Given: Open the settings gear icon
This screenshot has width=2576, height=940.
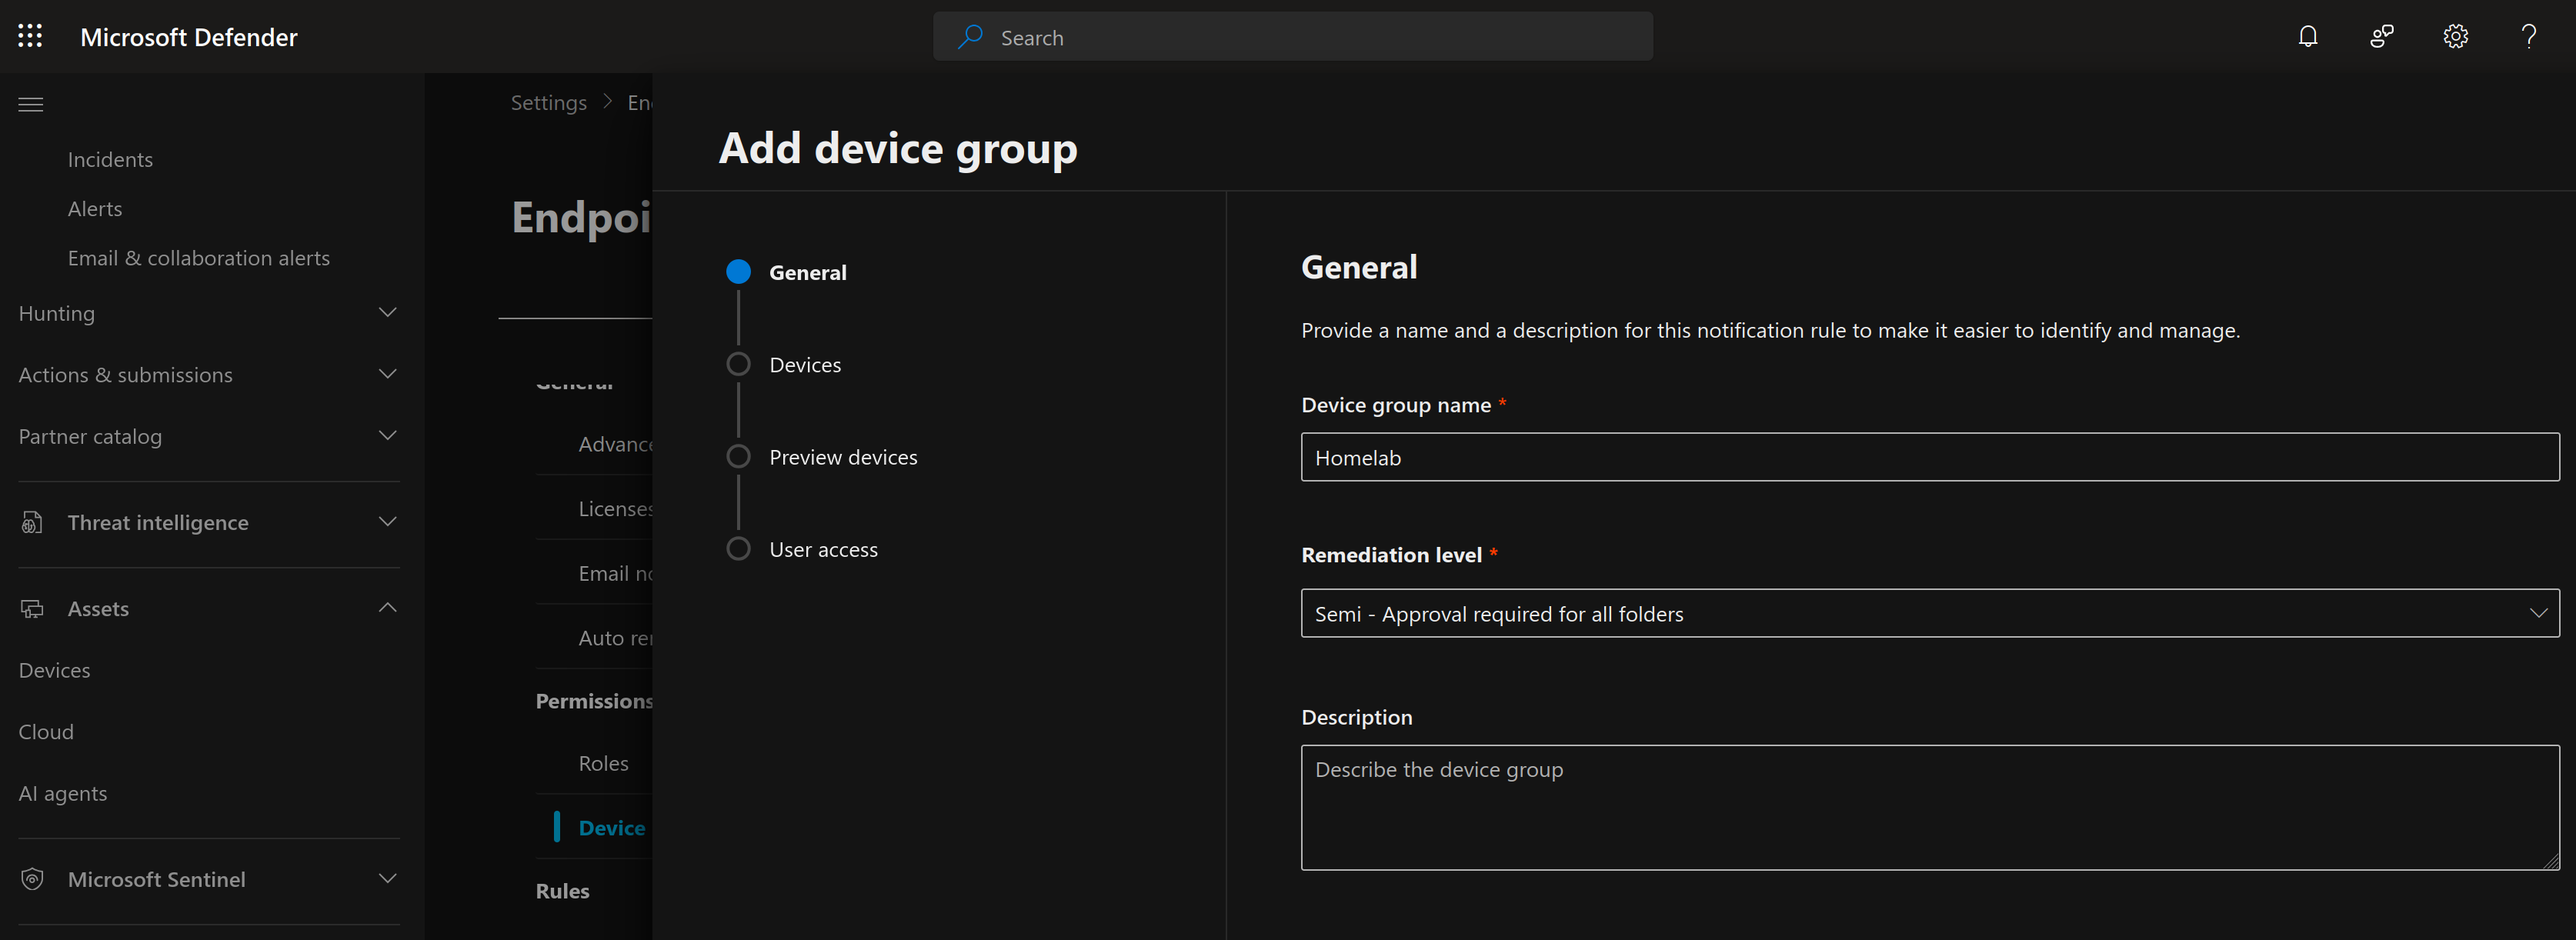Looking at the screenshot, I should click(x=2455, y=37).
